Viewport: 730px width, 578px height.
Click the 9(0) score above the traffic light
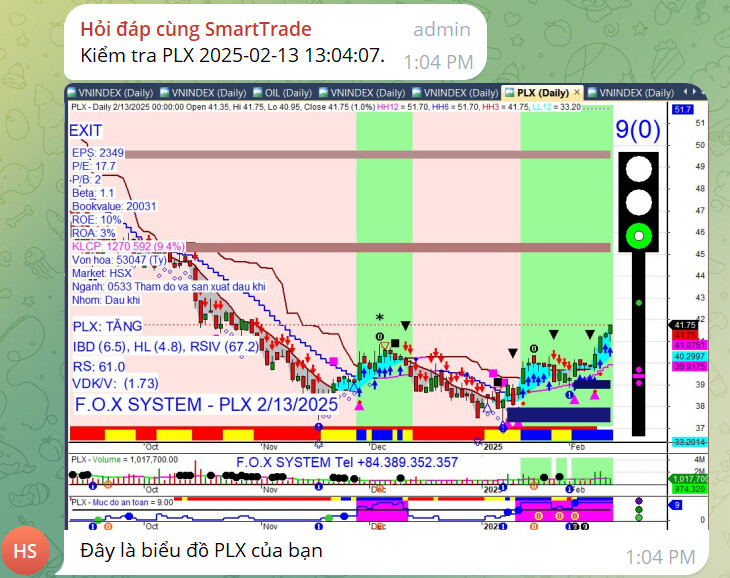point(638,129)
